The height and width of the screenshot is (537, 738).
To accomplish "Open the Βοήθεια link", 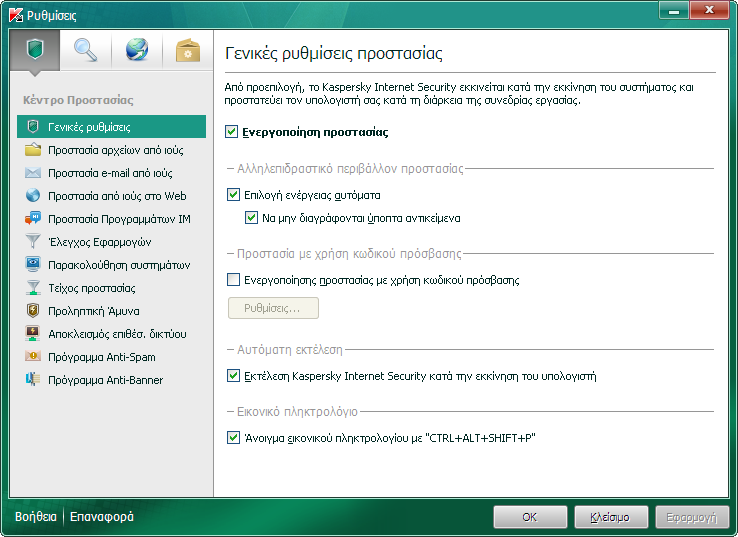I will point(36,516).
